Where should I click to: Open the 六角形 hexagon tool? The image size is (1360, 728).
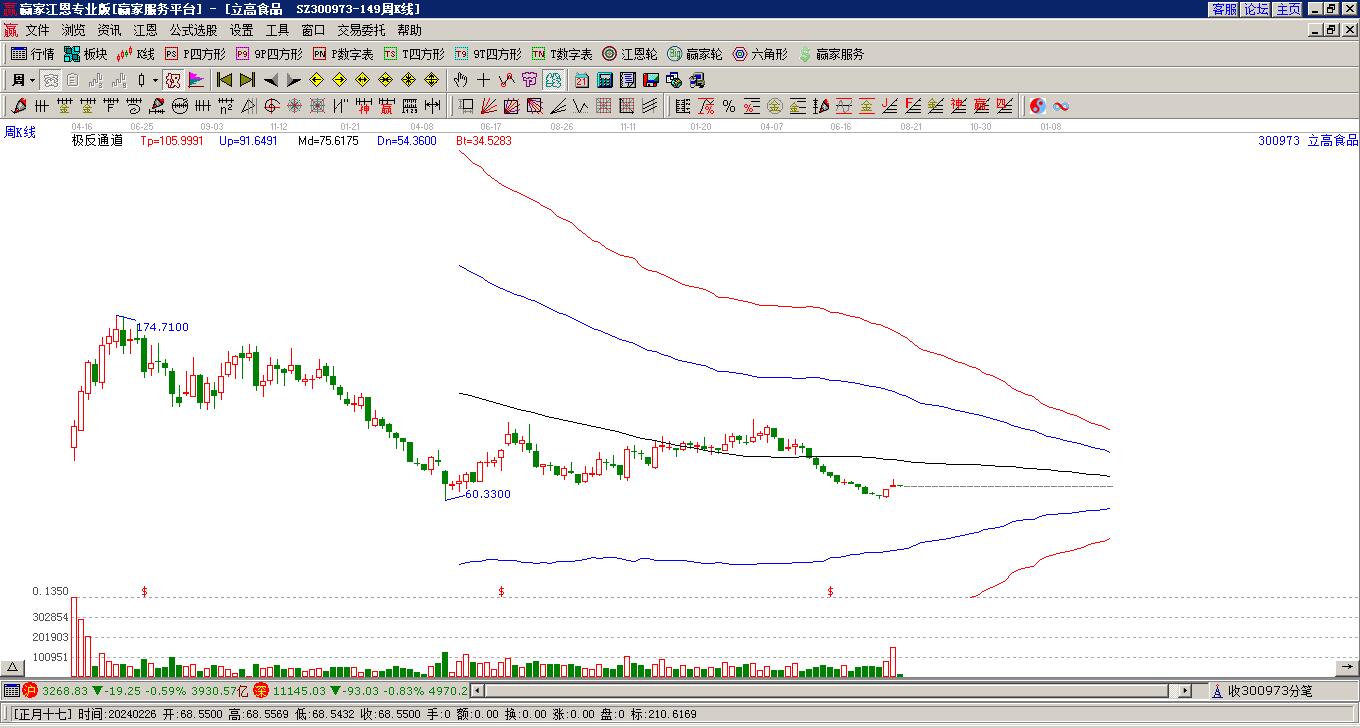pos(760,54)
